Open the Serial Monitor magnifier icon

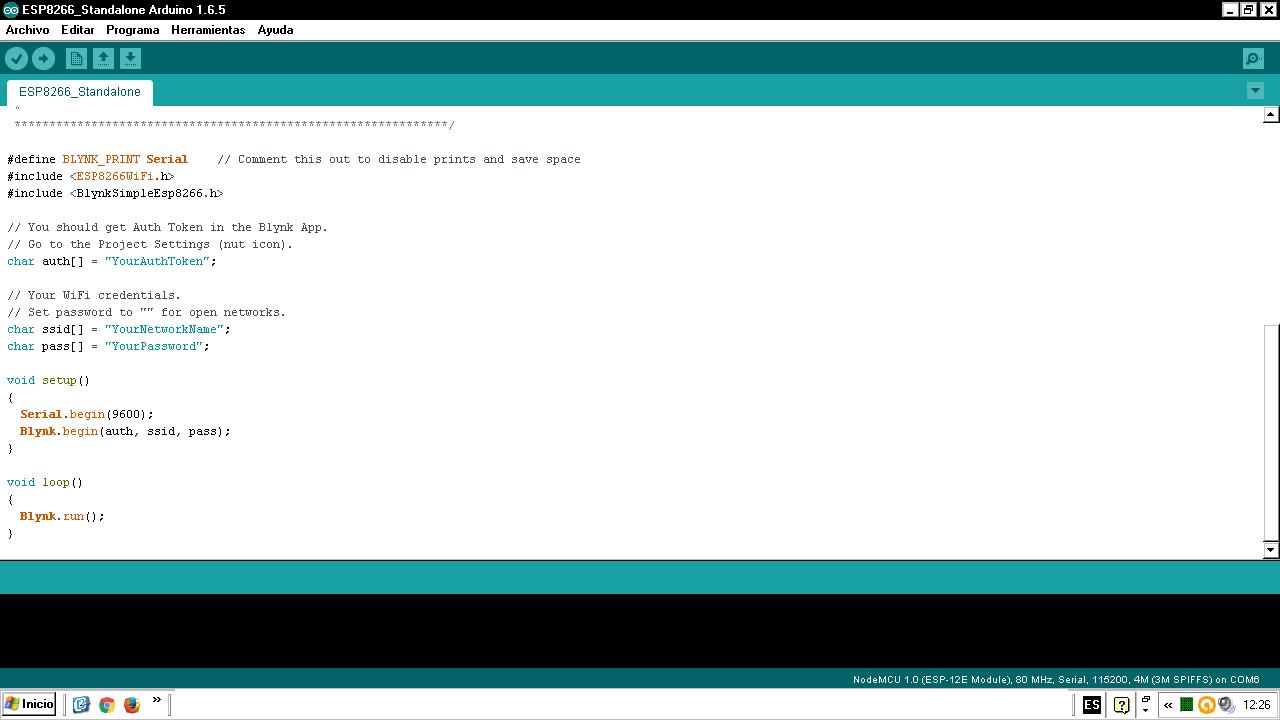pyautogui.click(x=1253, y=58)
